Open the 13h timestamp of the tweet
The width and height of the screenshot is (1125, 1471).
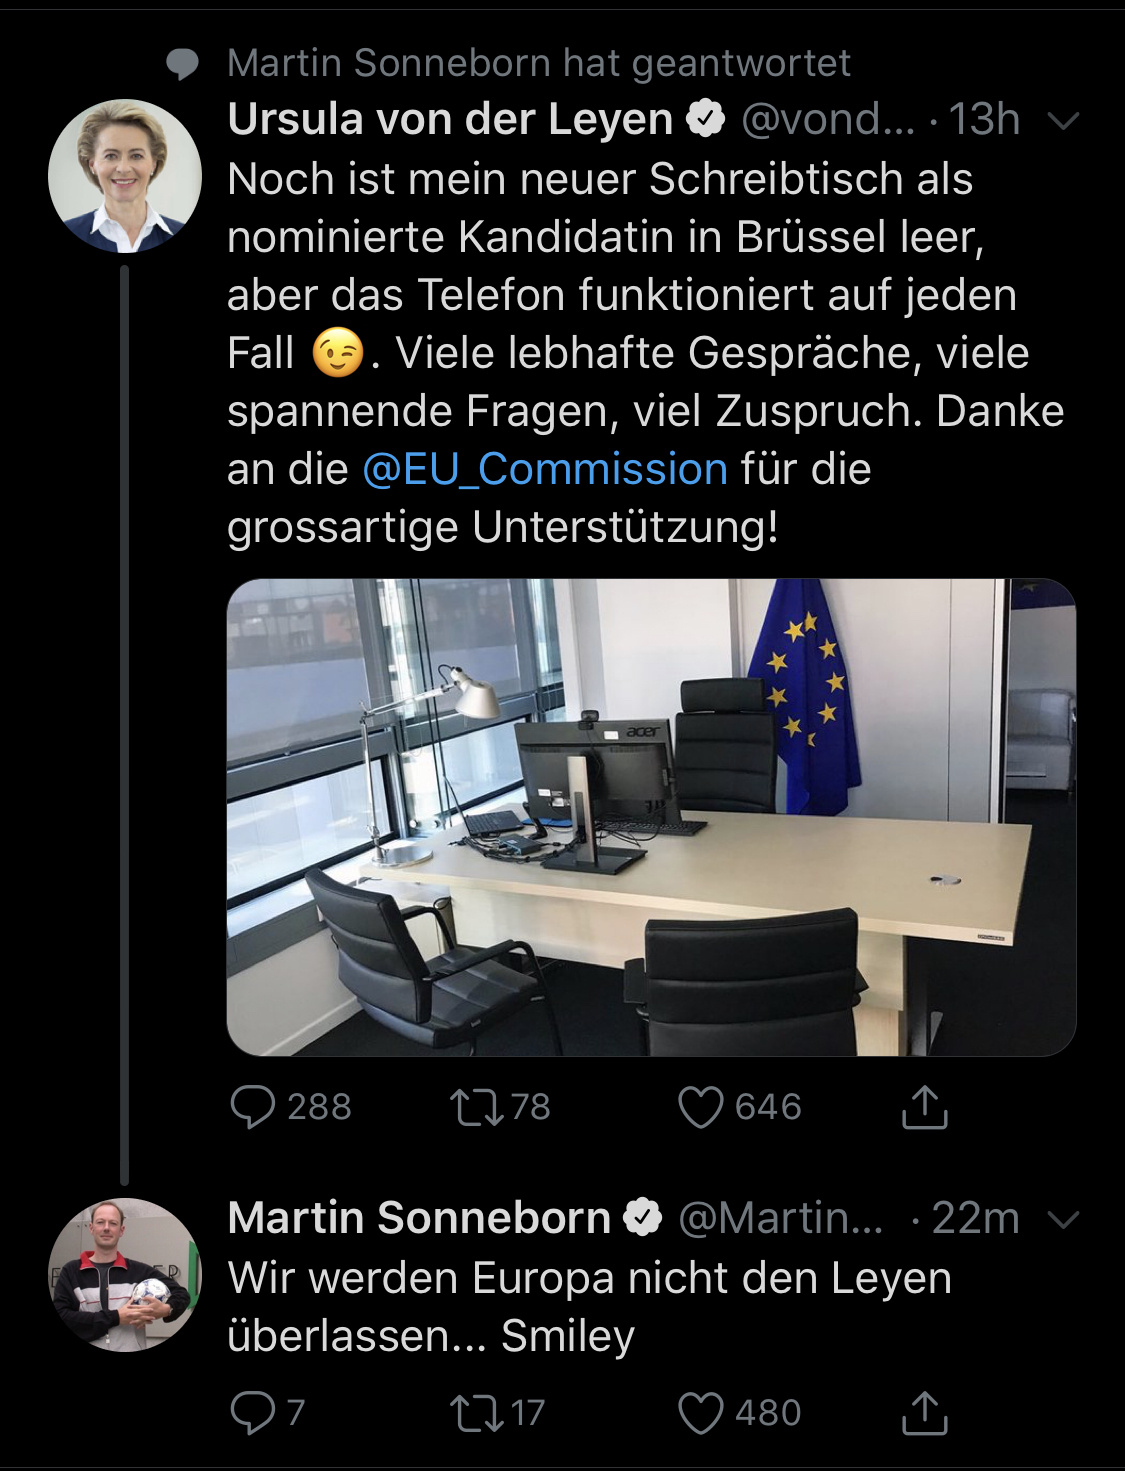click(984, 119)
